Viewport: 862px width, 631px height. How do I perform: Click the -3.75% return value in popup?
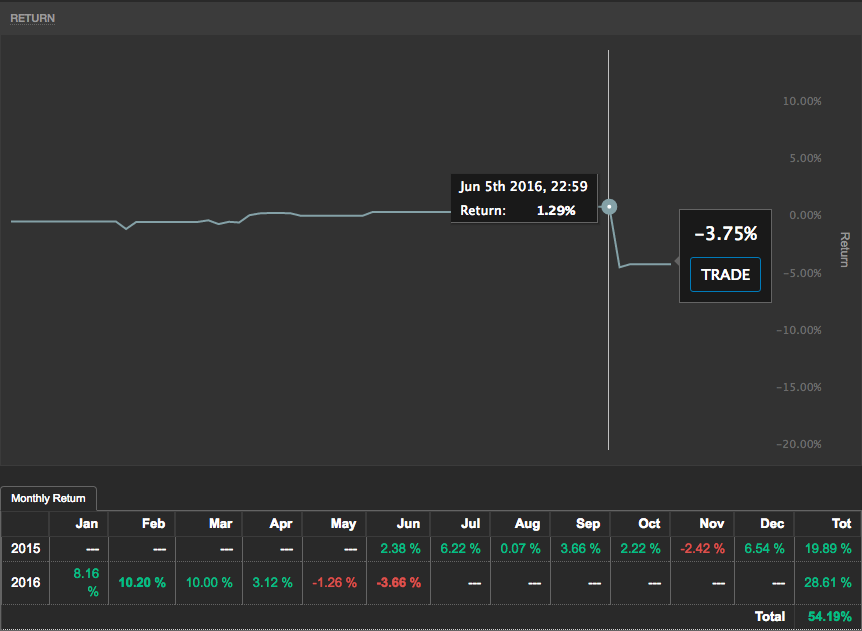[x=725, y=234]
